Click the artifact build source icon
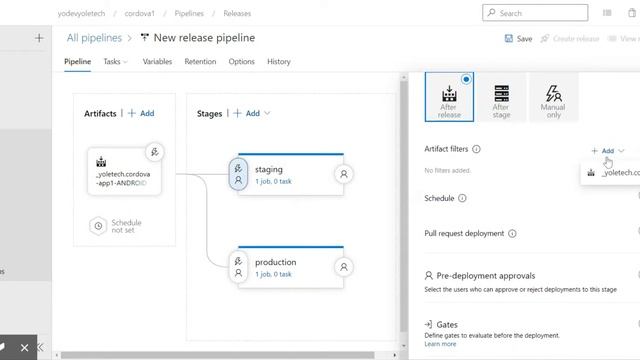 (101, 162)
